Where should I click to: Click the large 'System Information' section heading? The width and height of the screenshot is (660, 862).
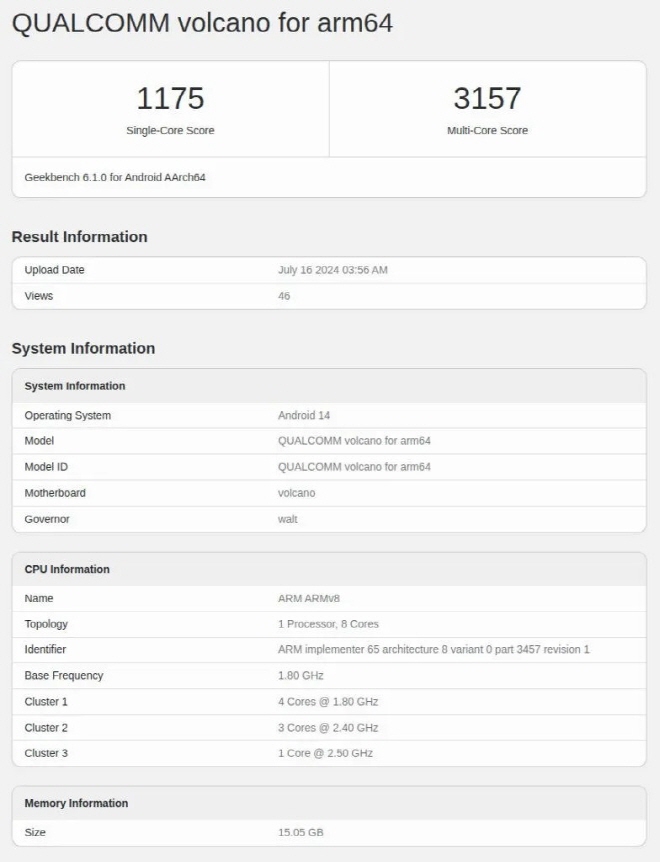pyautogui.click(x=84, y=349)
